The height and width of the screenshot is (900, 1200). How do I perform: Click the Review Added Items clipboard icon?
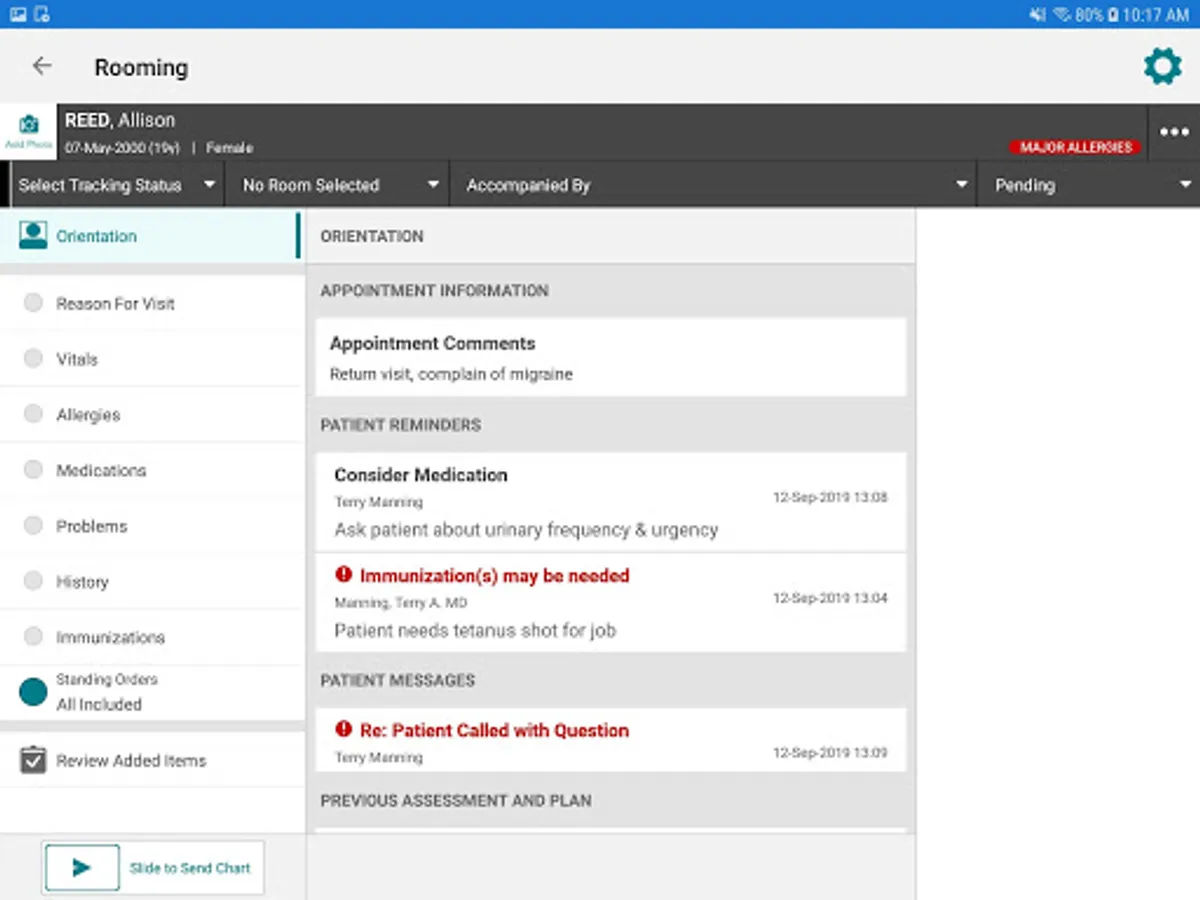33,761
